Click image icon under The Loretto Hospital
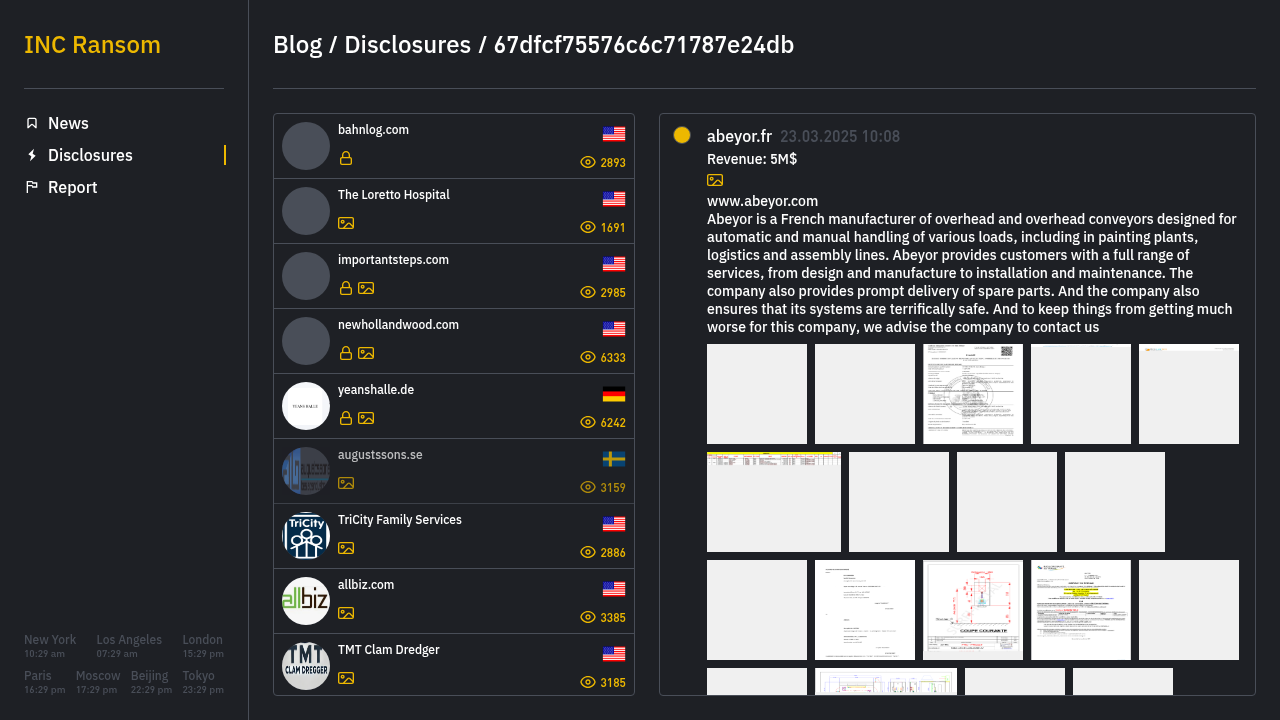 coord(346,223)
